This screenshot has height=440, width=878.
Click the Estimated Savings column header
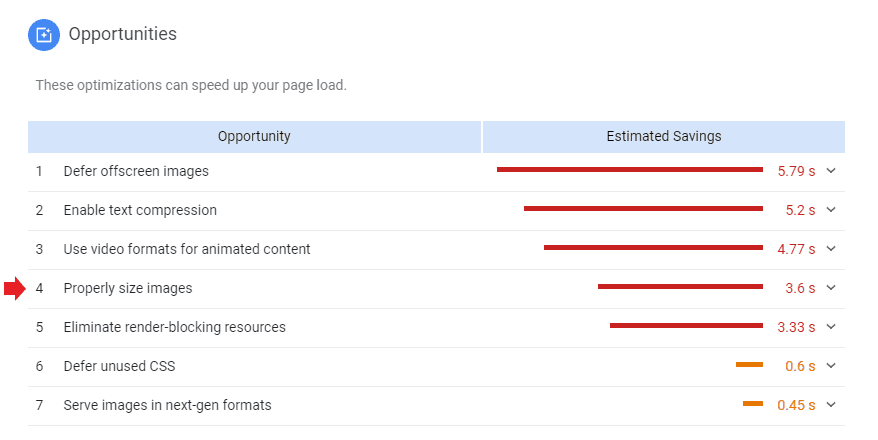coord(664,137)
